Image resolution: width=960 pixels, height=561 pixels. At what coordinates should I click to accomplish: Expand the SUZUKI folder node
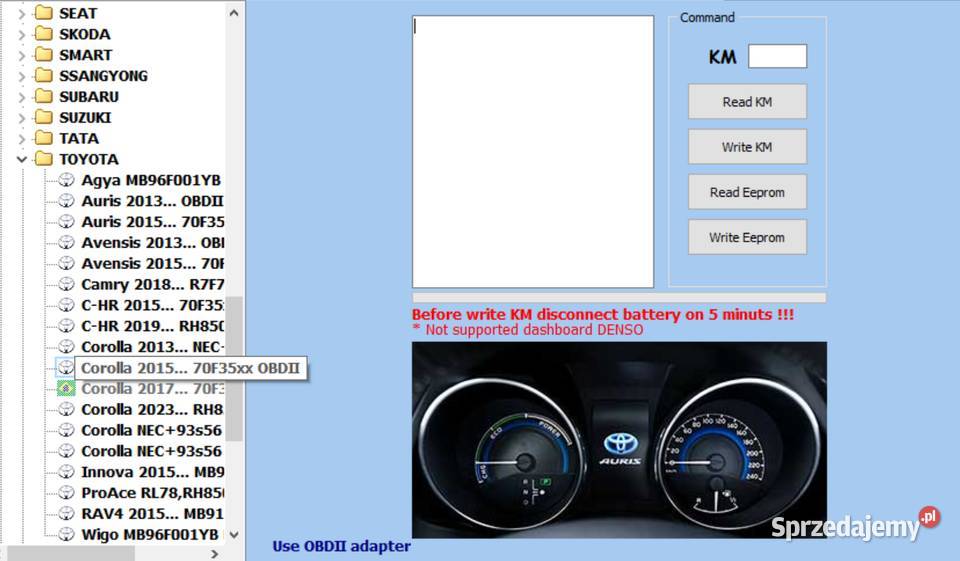[x=22, y=118]
